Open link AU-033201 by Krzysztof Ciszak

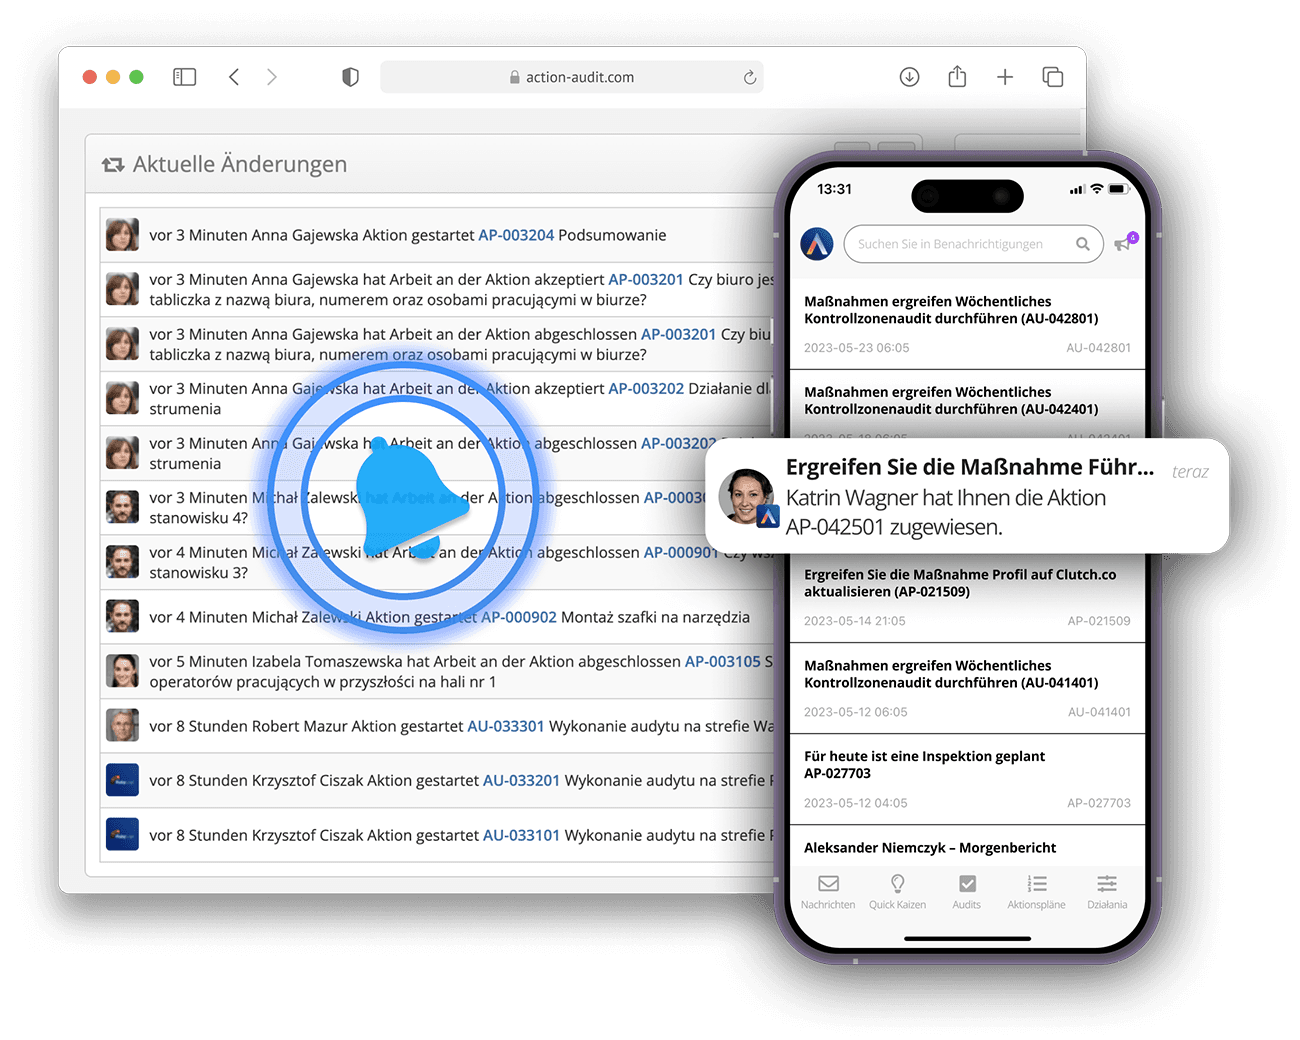click(521, 780)
